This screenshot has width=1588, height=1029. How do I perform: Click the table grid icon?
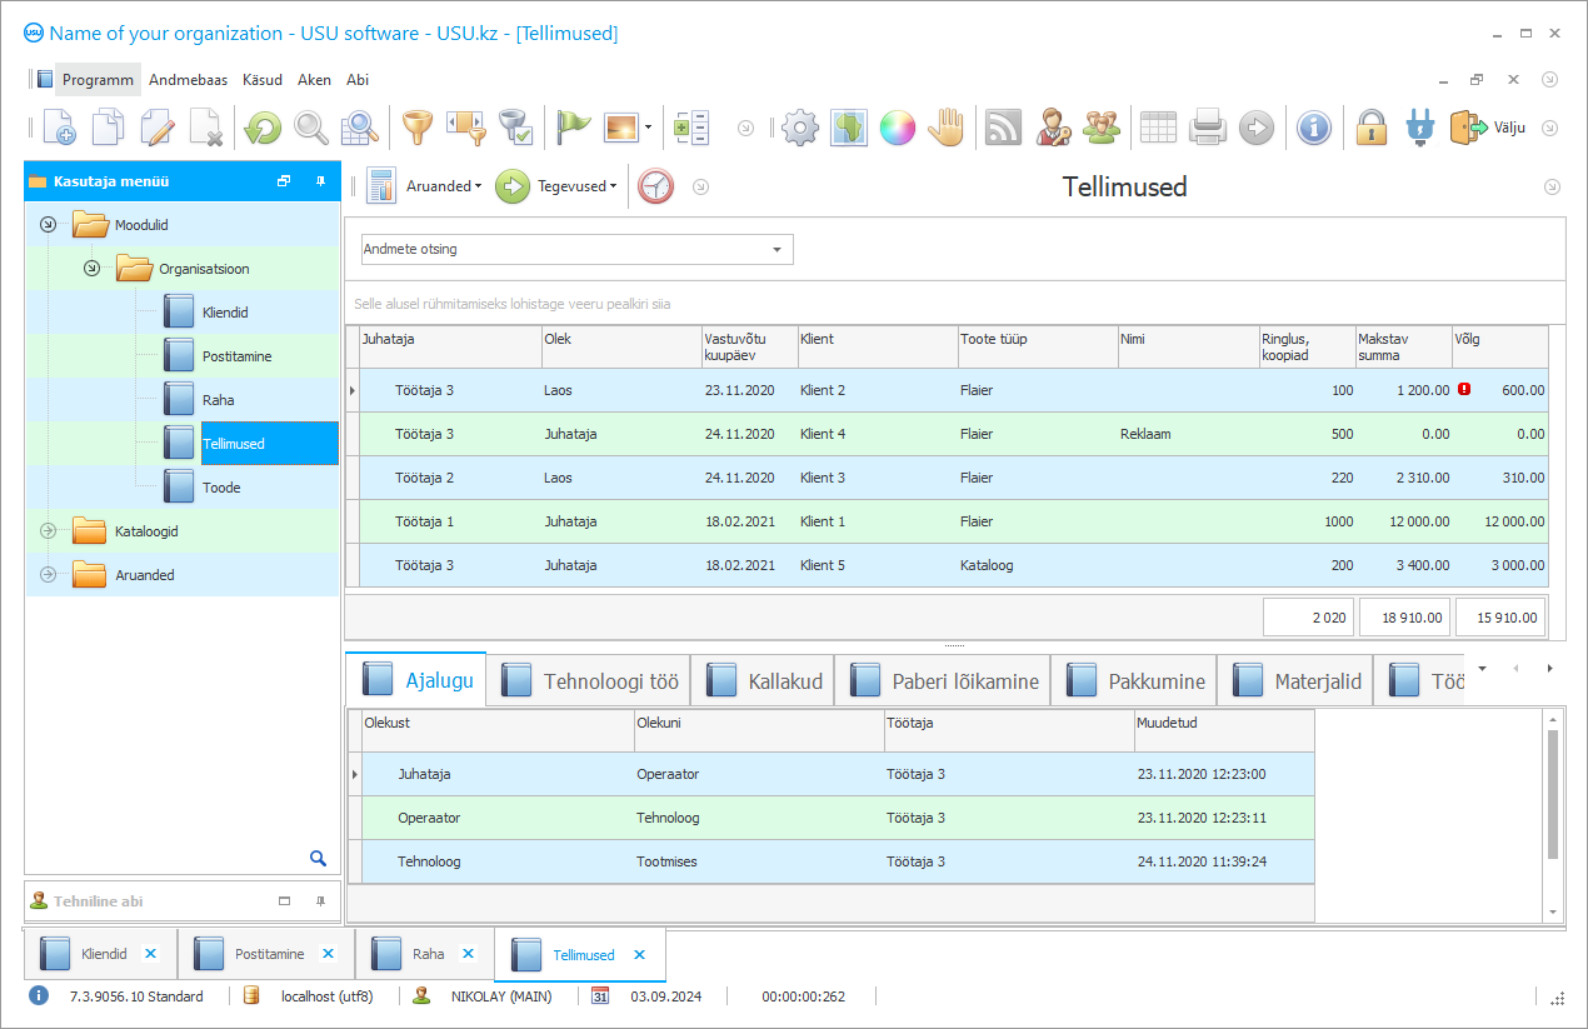1158,128
